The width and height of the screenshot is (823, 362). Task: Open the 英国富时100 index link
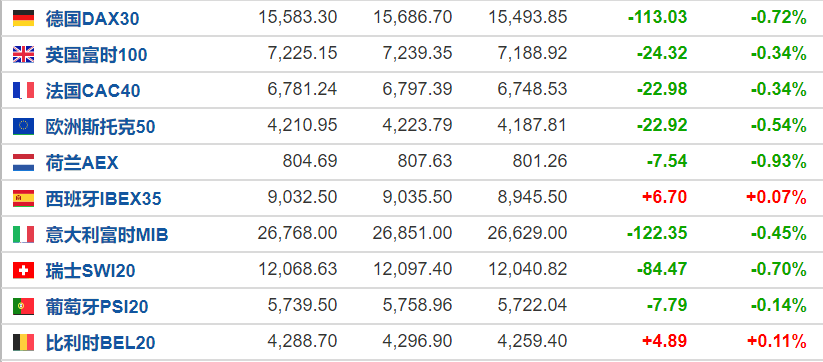coord(96,55)
